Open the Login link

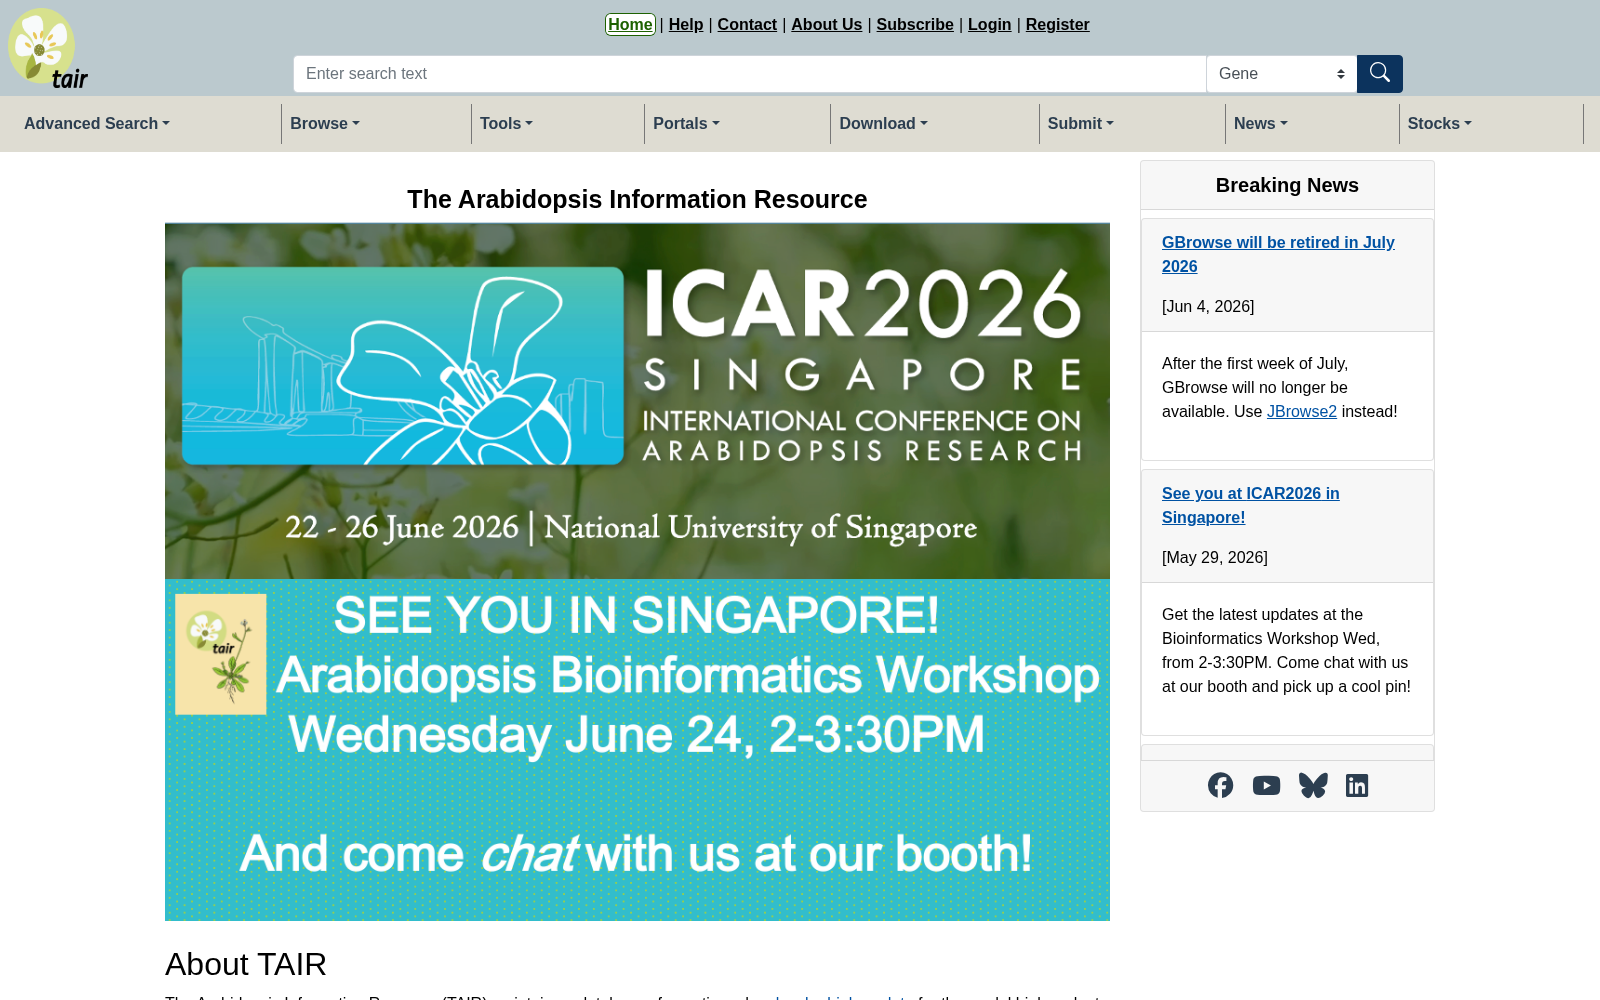click(989, 24)
